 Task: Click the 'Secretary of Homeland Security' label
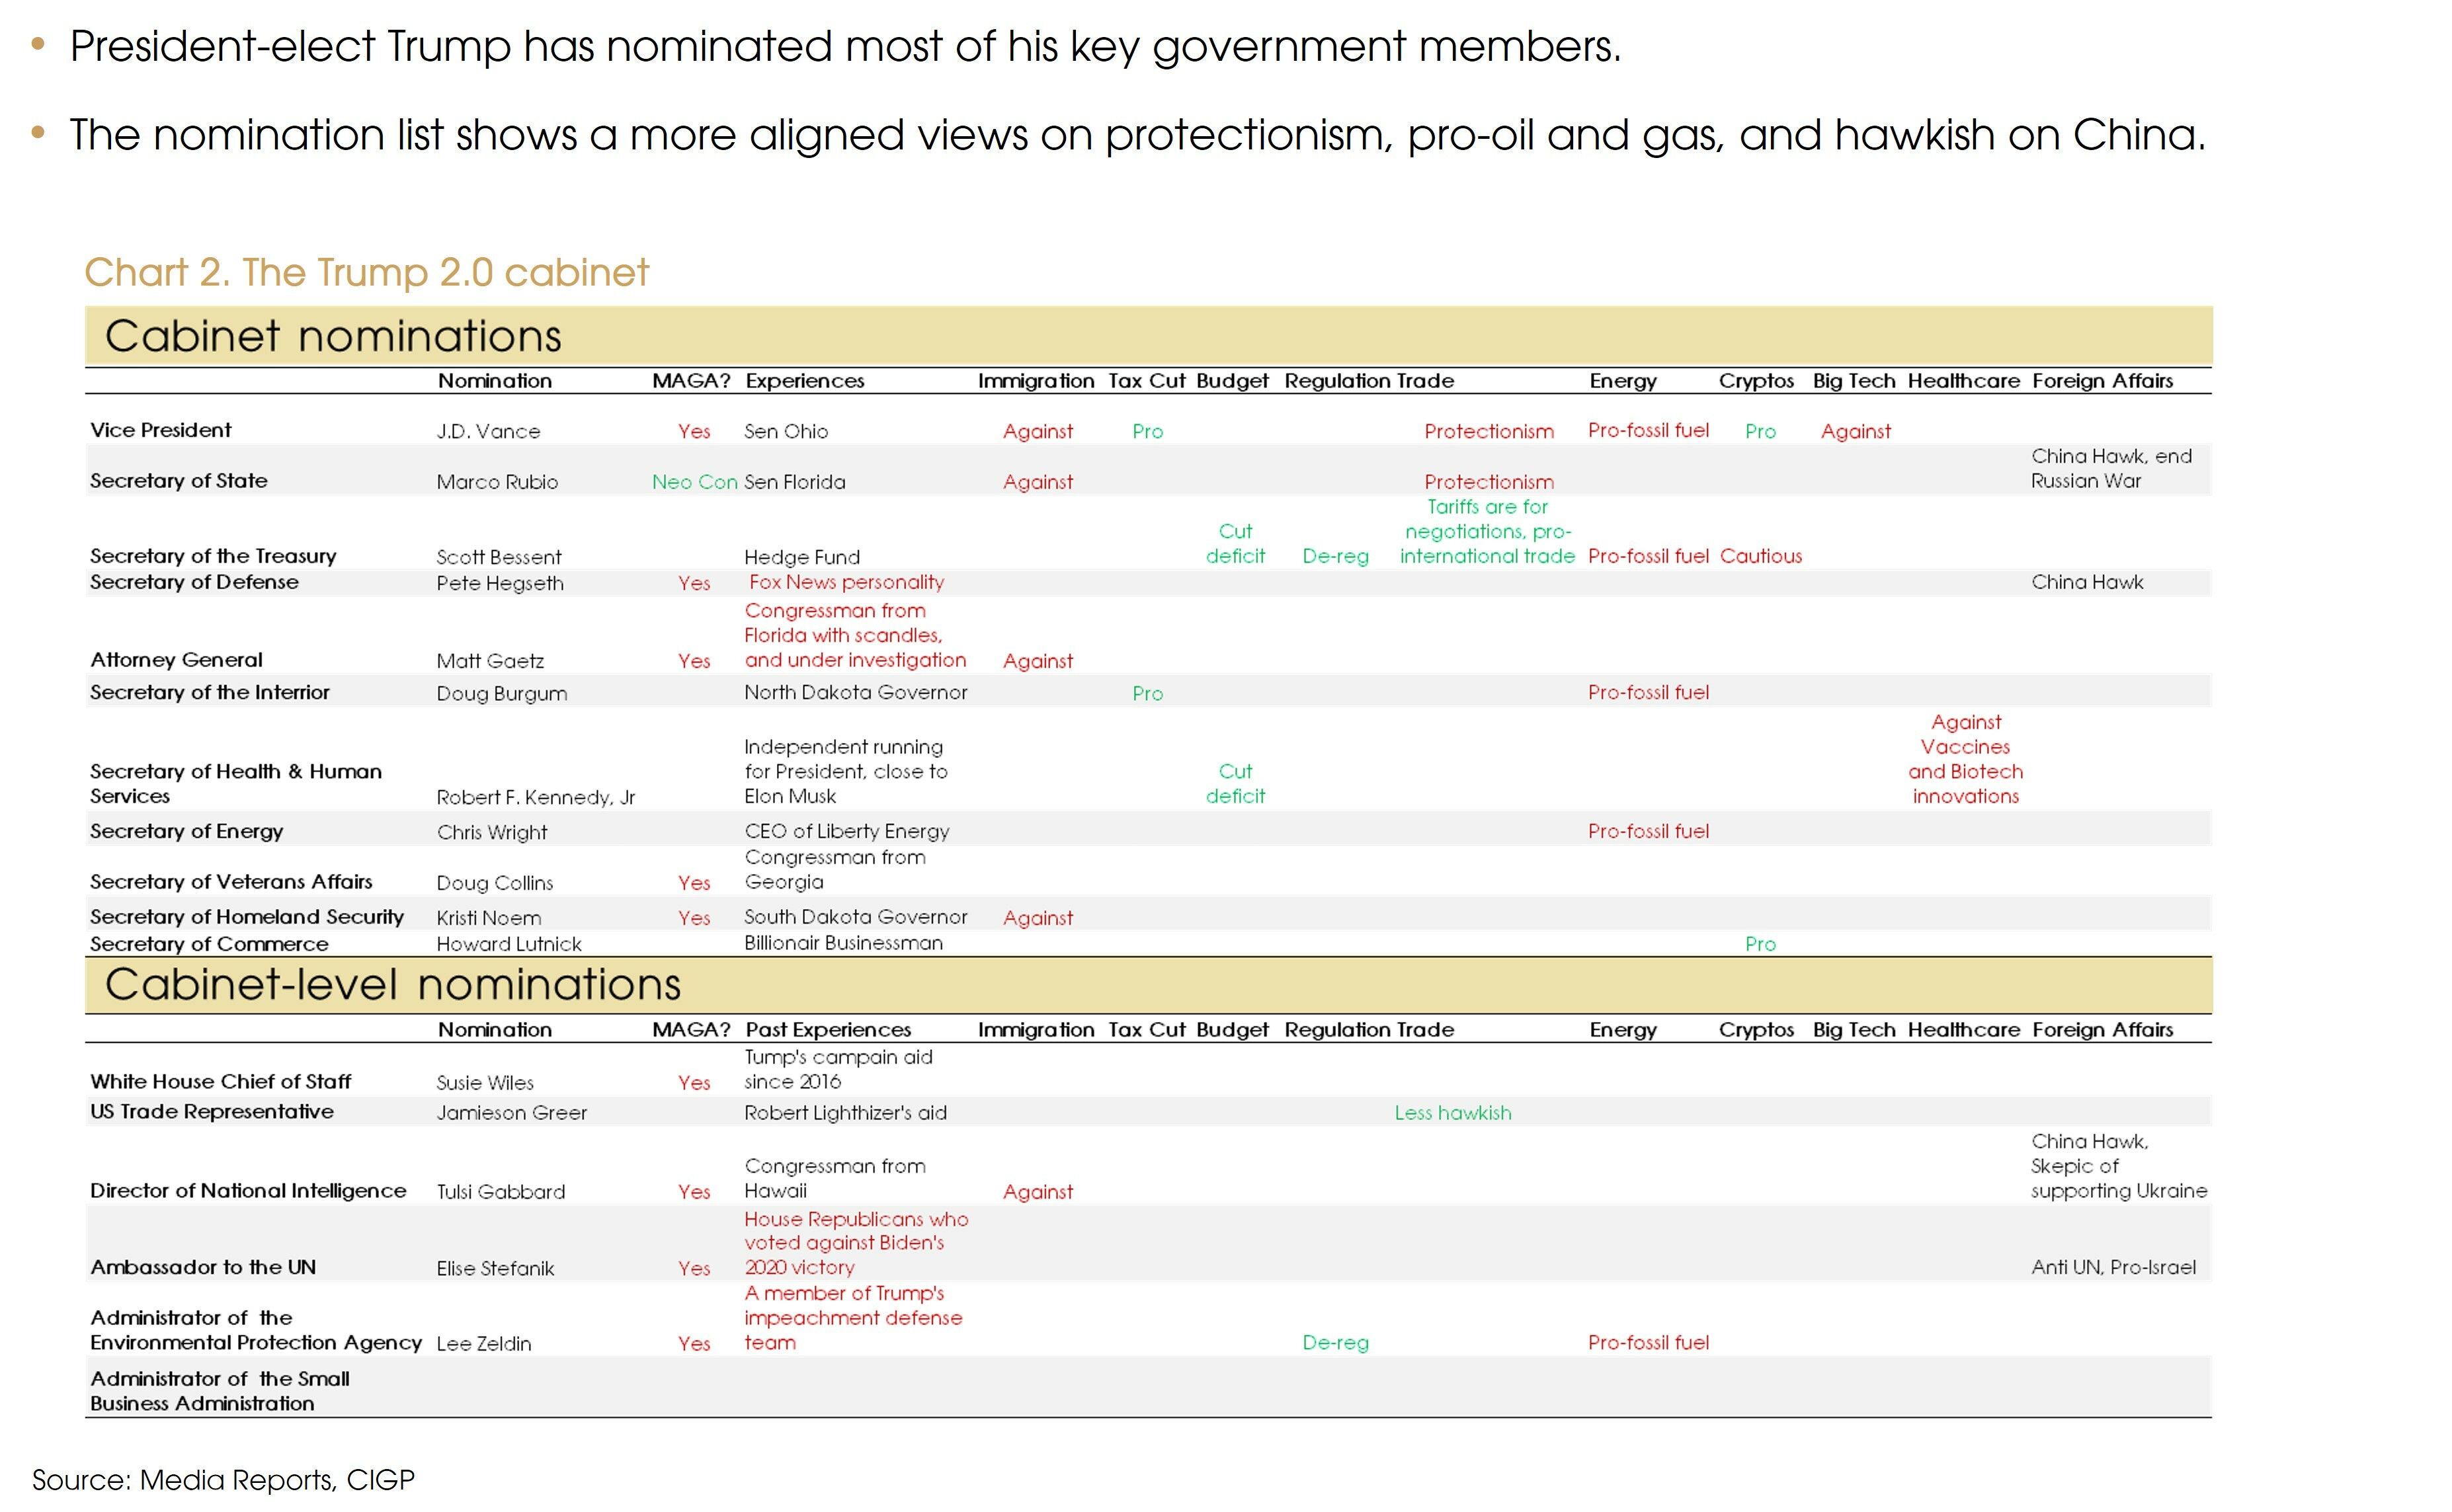[247, 917]
